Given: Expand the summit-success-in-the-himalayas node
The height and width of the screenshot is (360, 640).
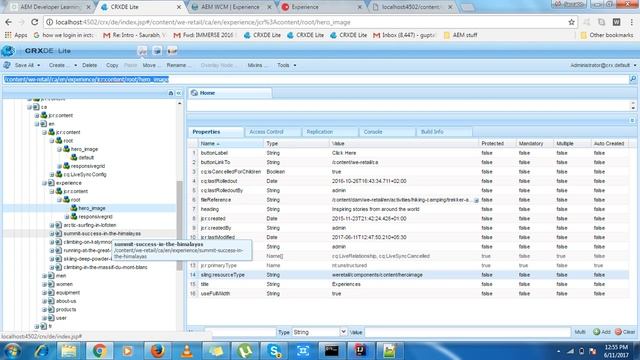Looking at the screenshot, I should [x=52, y=233].
